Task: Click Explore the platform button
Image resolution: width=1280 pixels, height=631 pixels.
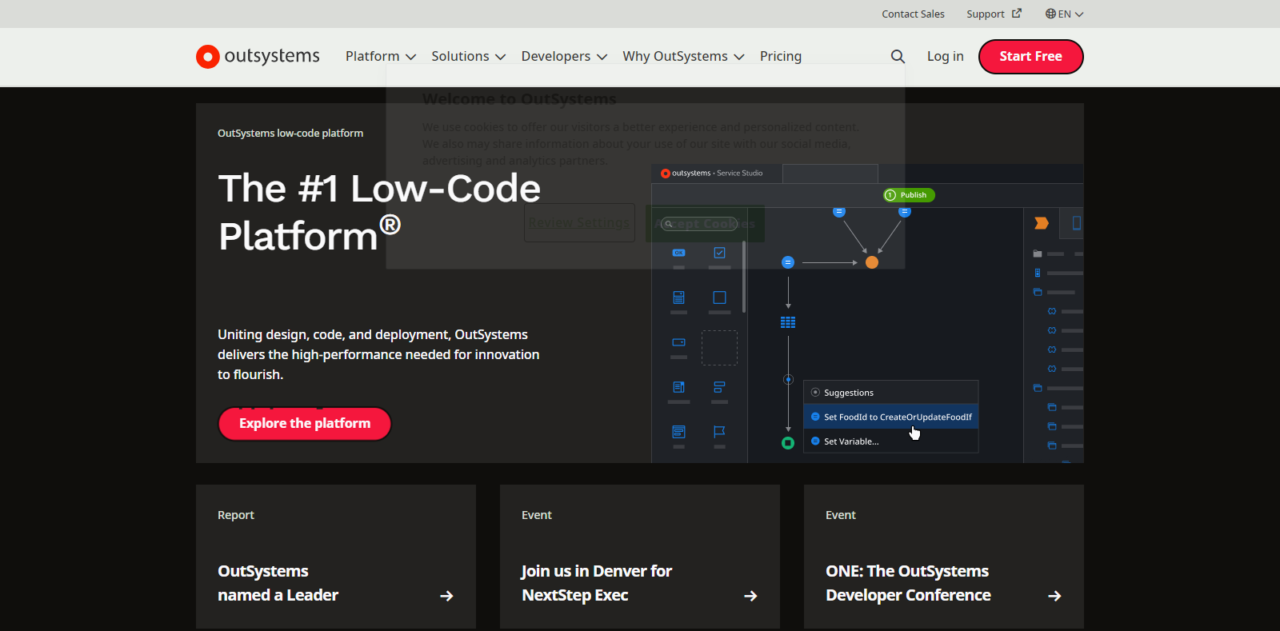Action: tap(305, 424)
